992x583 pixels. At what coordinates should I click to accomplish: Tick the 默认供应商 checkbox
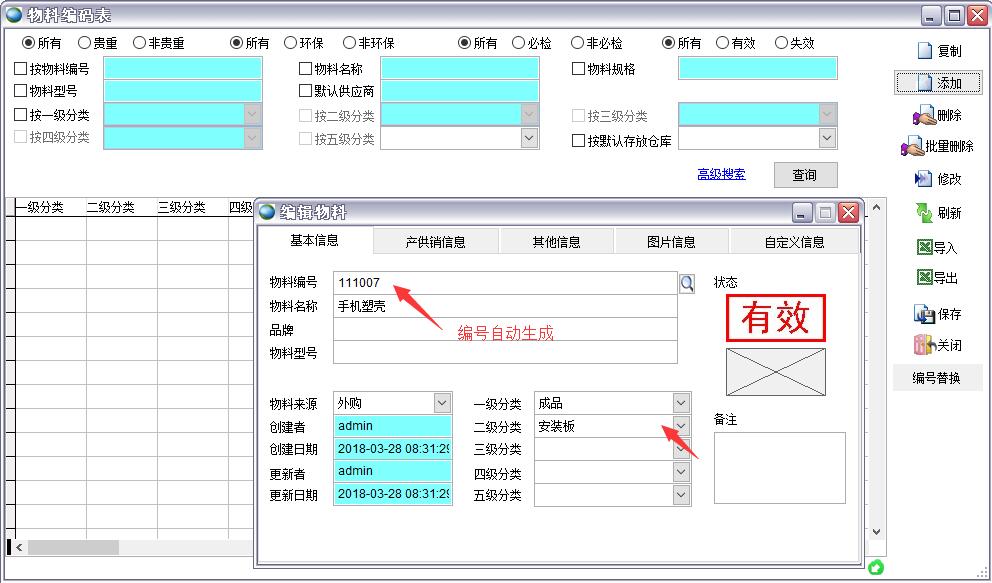306,91
